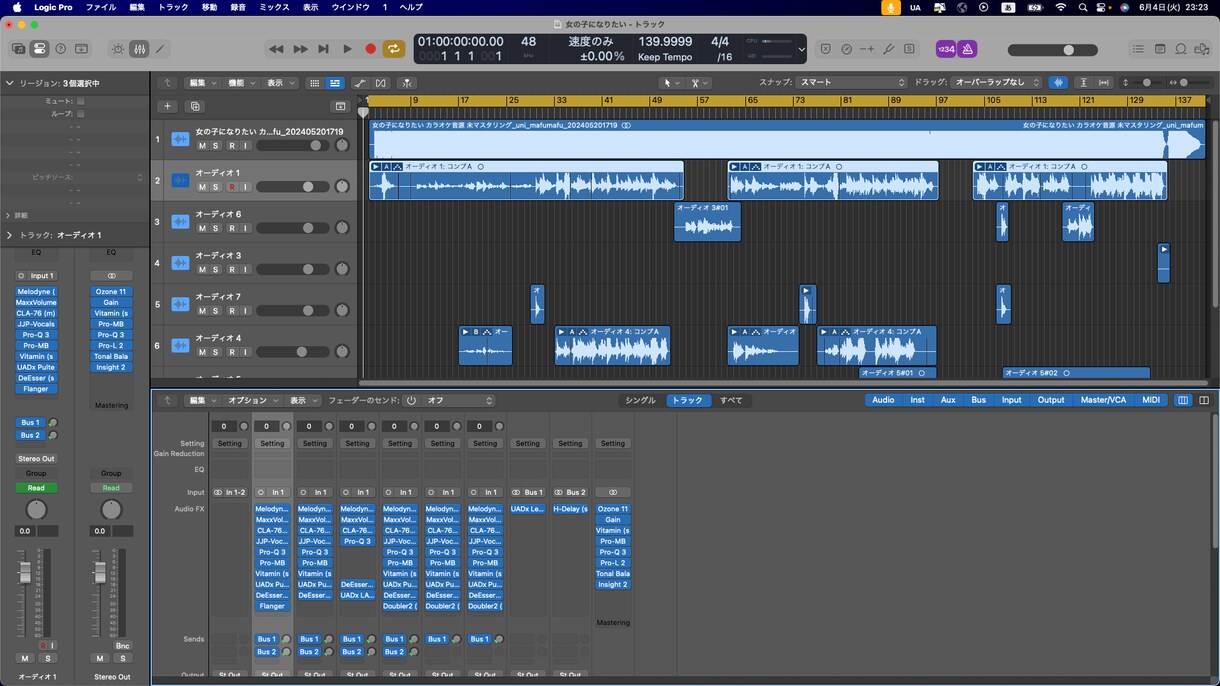1220x686 pixels.
Task: Toggle the Inspector panel icon
Action: 39,48
